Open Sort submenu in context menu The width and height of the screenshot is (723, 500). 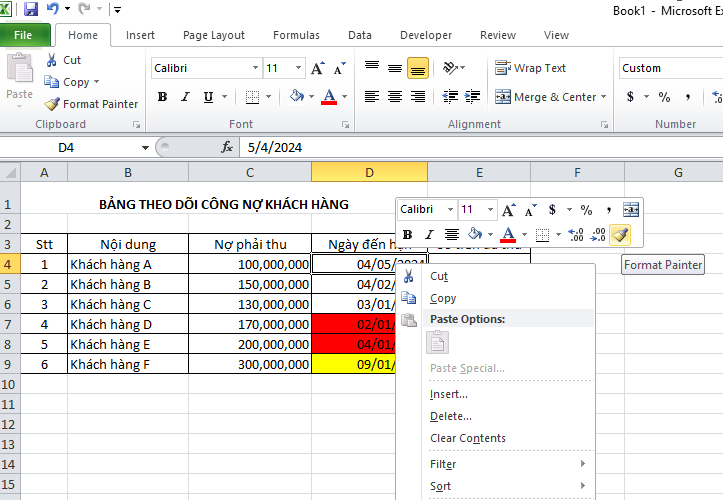496,486
